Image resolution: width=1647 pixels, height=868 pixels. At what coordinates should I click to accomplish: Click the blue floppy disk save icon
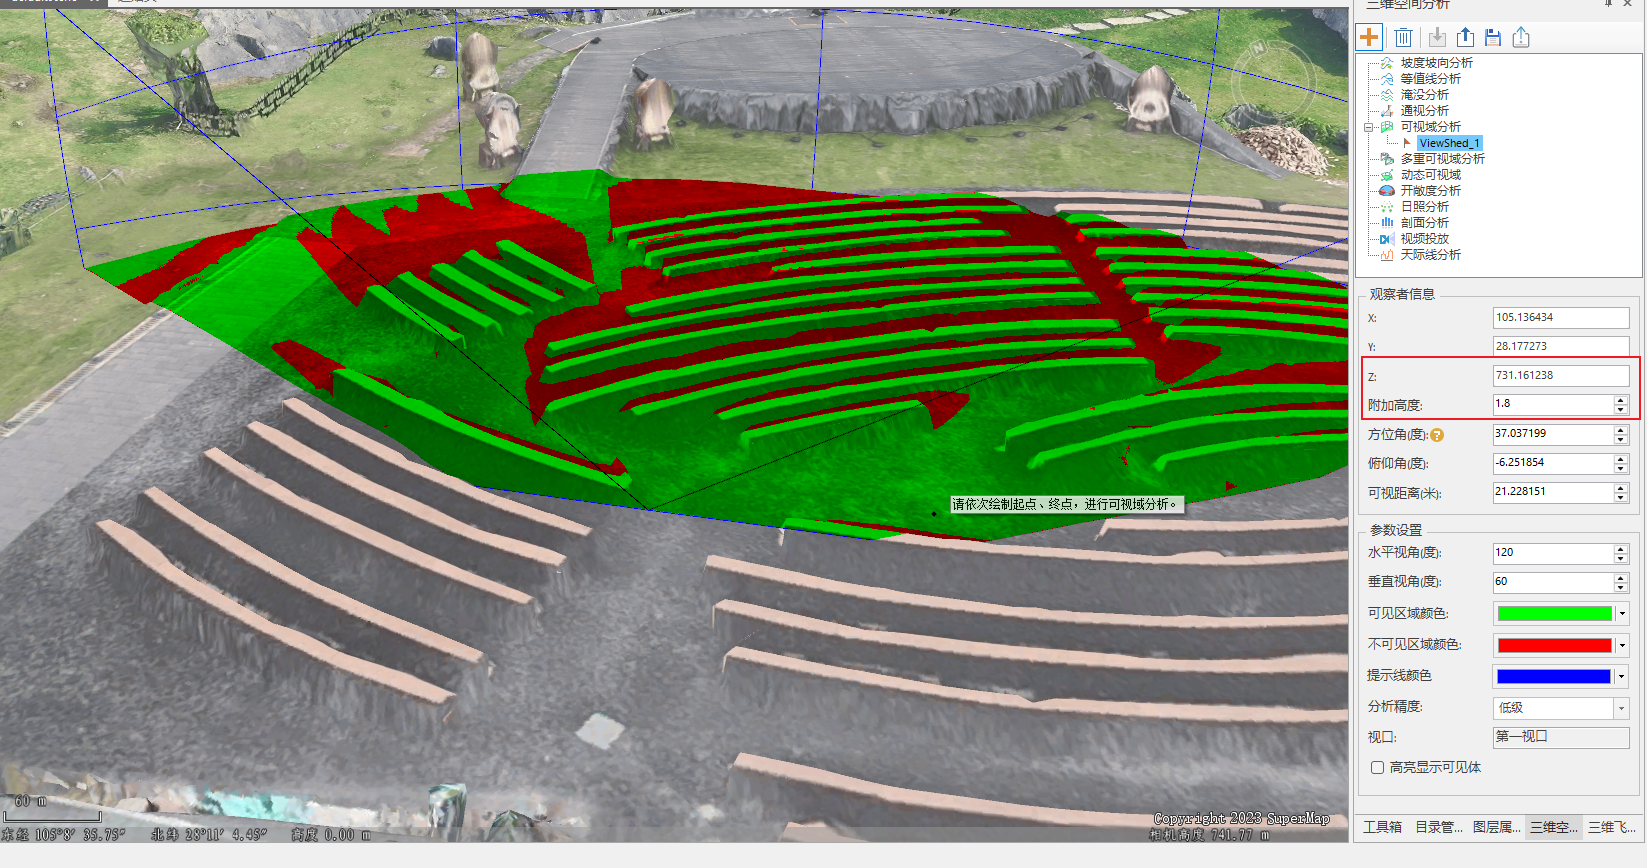tap(1493, 38)
